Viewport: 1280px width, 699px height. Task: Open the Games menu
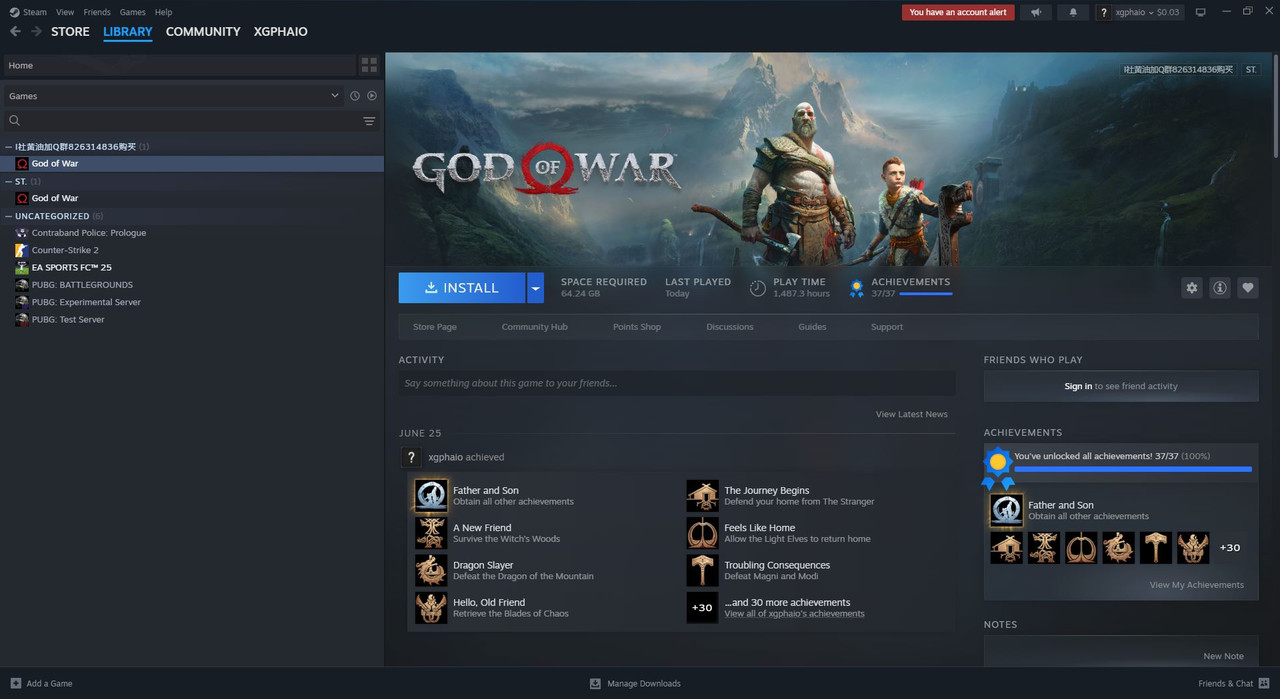[x=132, y=12]
